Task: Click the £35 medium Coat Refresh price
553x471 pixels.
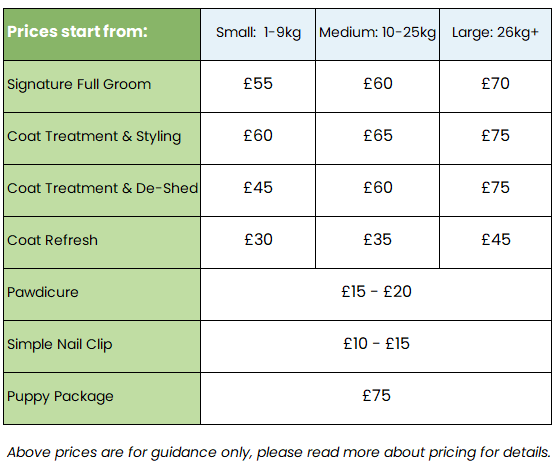Action: click(x=378, y=240)
